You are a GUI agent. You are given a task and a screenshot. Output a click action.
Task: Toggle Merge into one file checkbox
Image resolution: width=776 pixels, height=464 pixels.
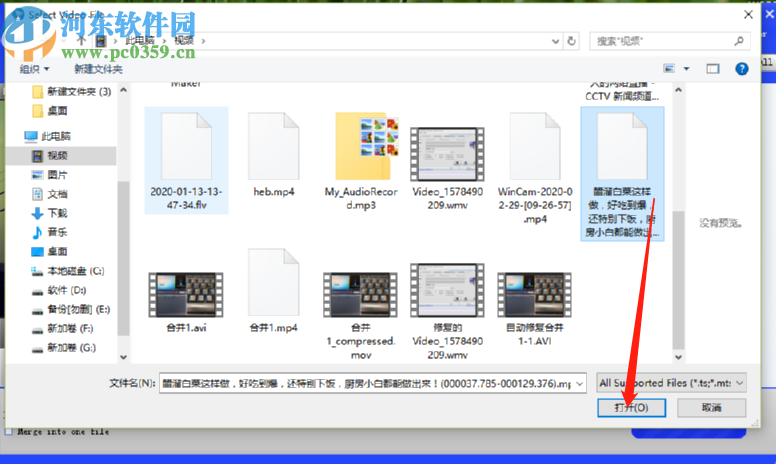point(8,432)
